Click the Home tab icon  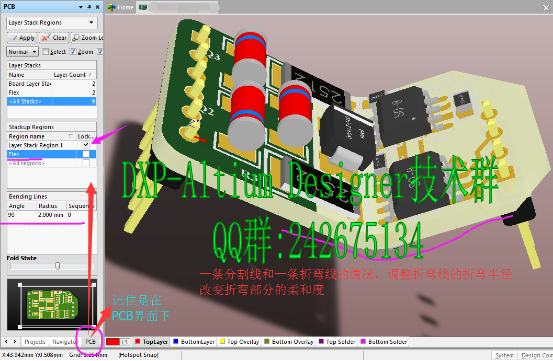112,7
